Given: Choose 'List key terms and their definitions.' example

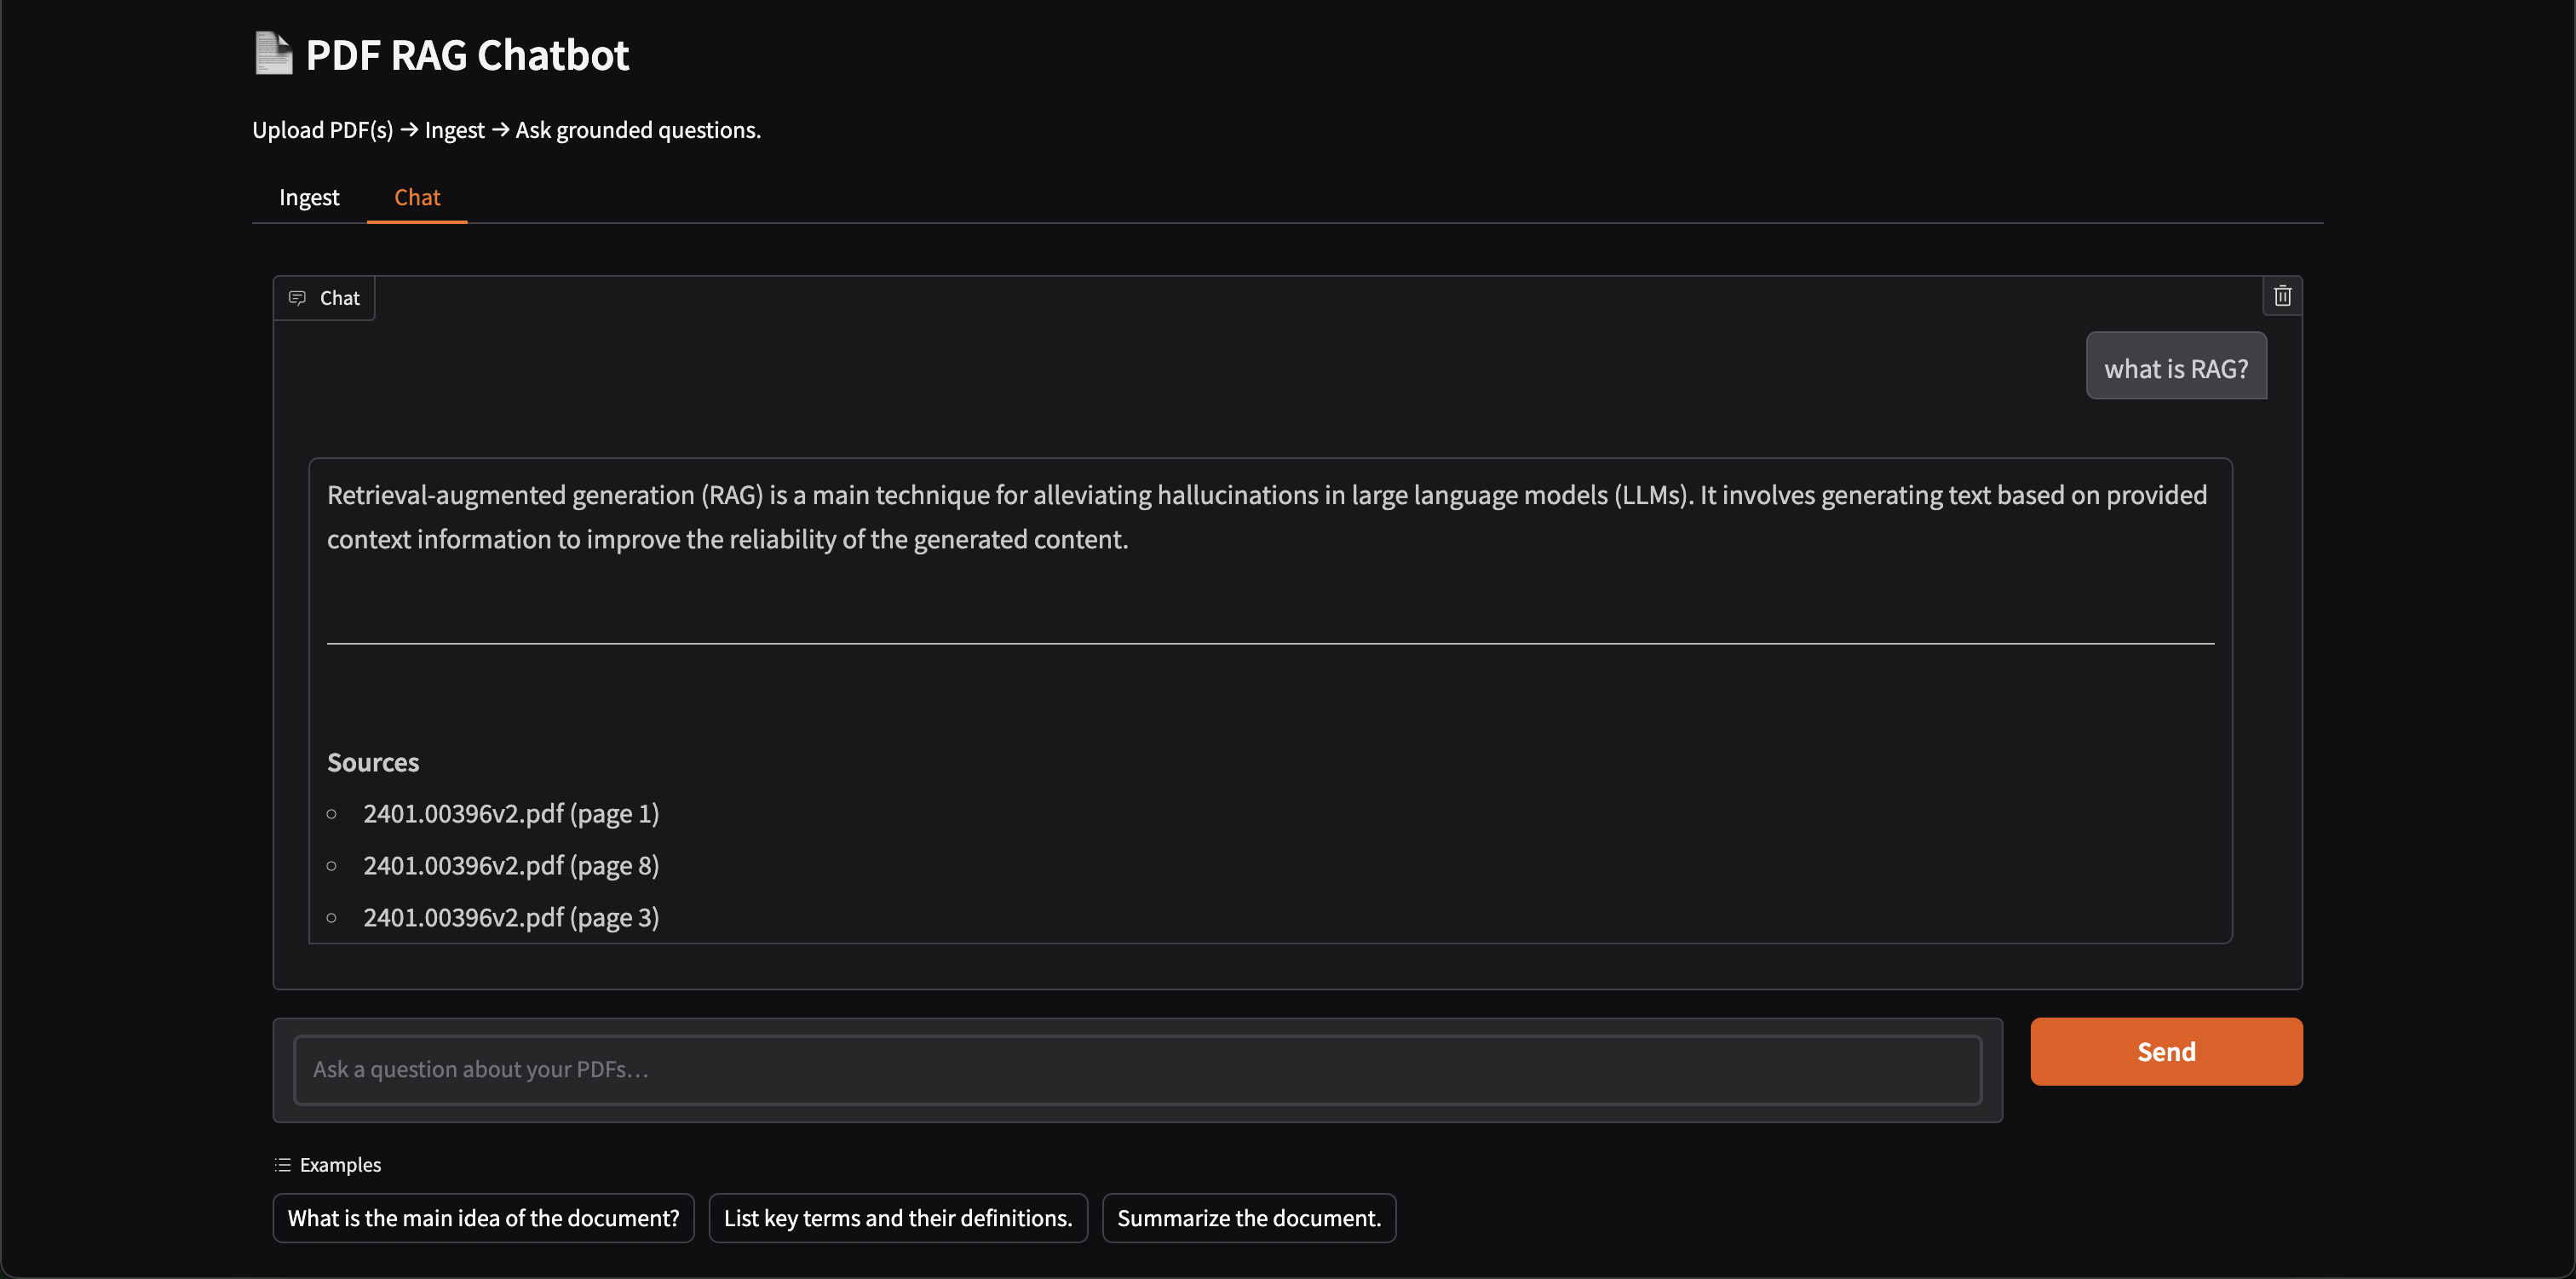Looking at the screenshot, I should pos(897,1217).
